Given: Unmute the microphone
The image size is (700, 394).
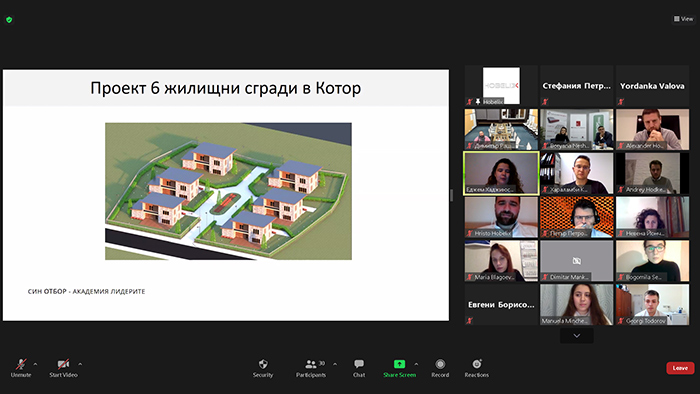Looking at the screenshot, I should (x=21, y=368).
